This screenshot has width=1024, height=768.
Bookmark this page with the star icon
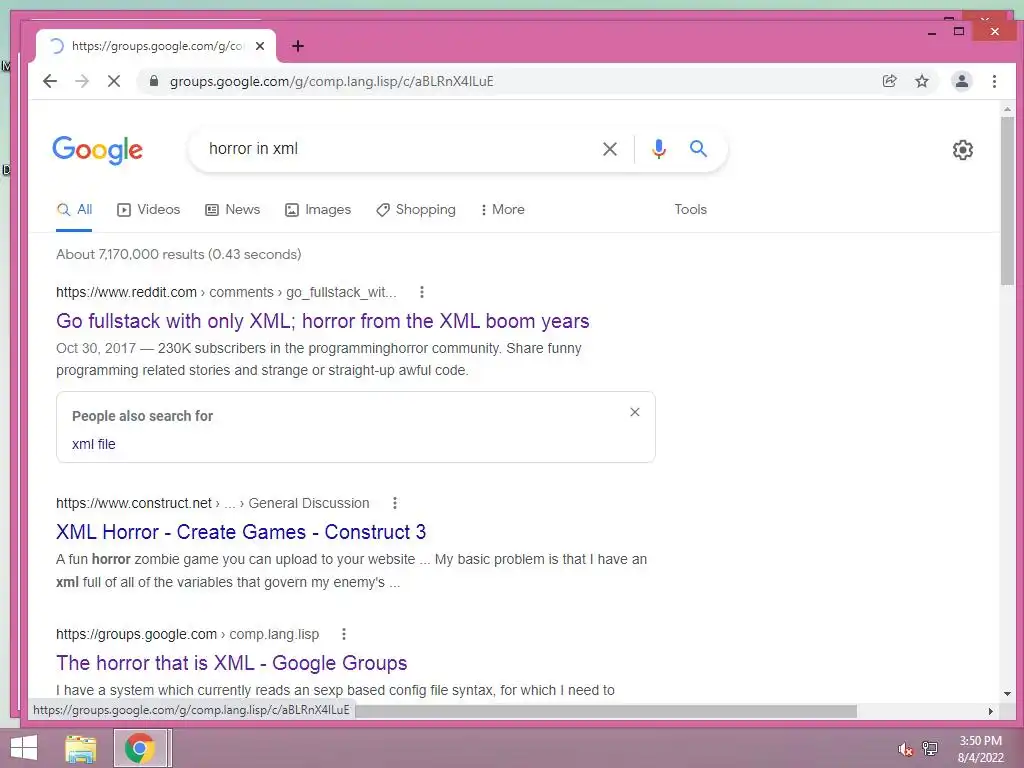[x=921, y=81]
